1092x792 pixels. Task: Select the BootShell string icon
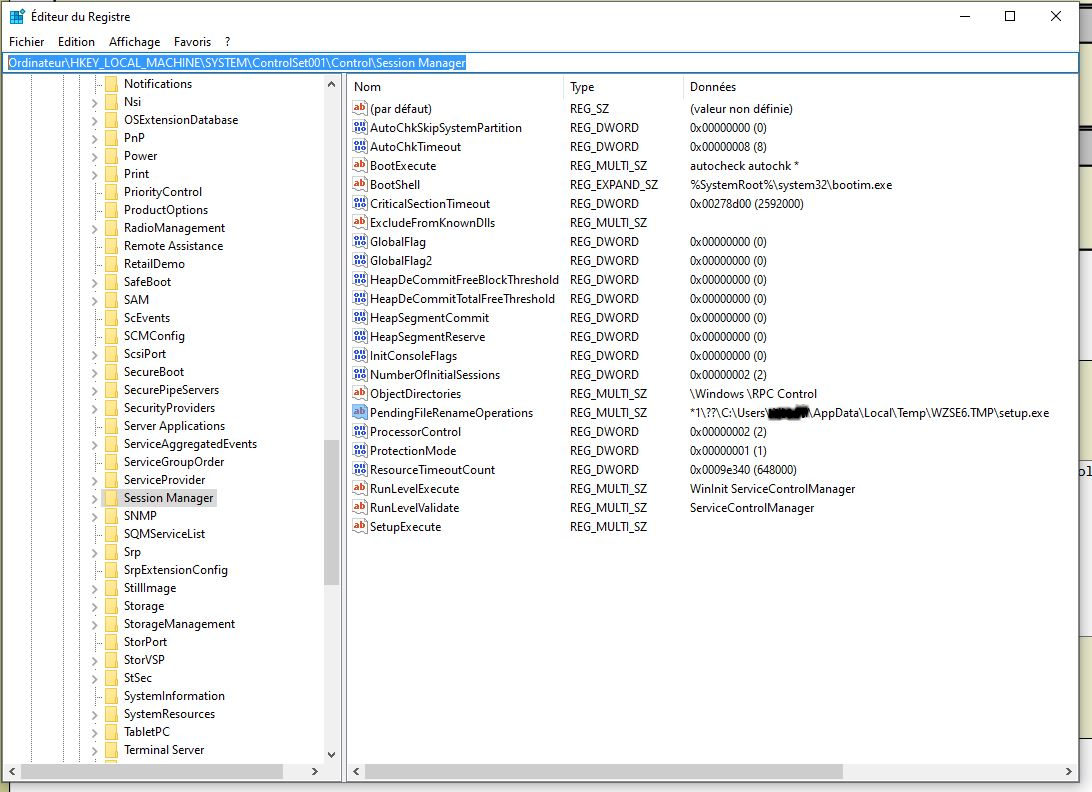(359, 184)
